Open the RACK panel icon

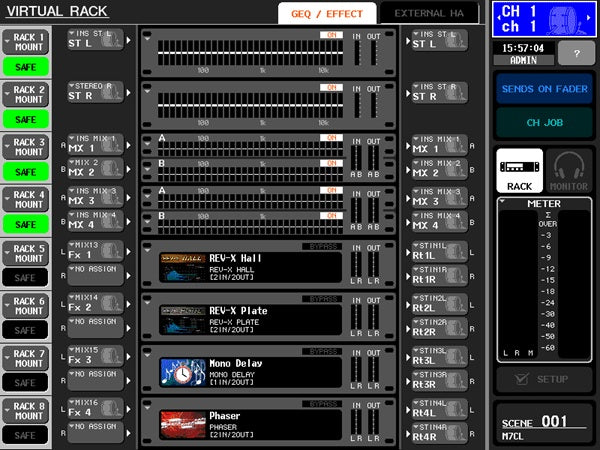tap(519, 171)
